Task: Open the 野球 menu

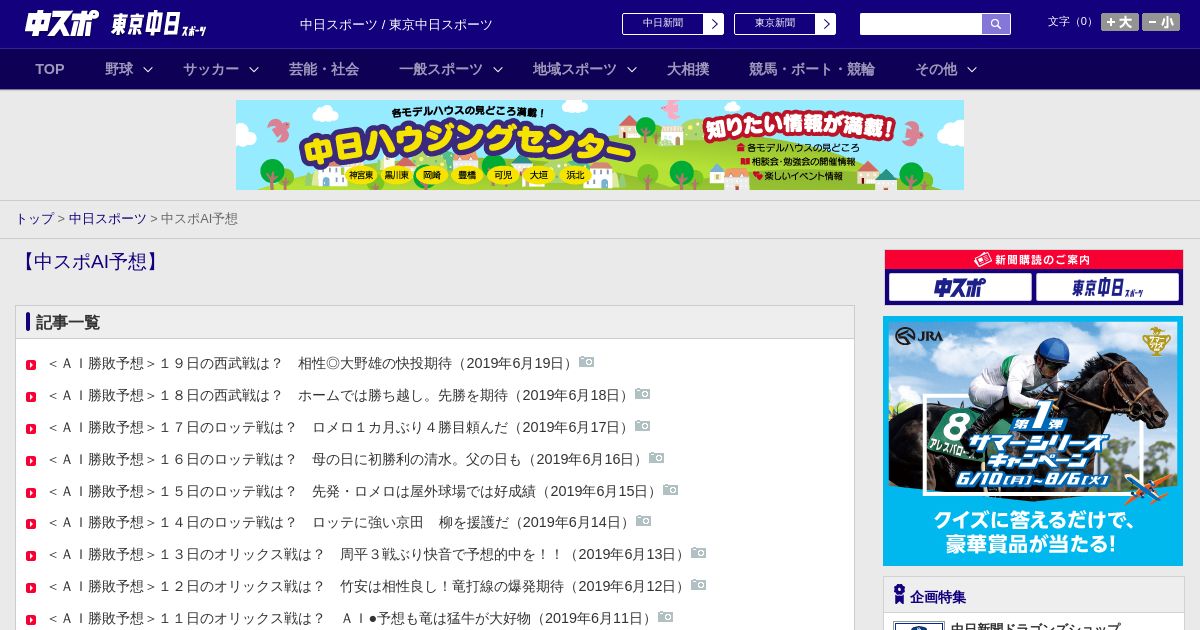Action: pos(119,69)
